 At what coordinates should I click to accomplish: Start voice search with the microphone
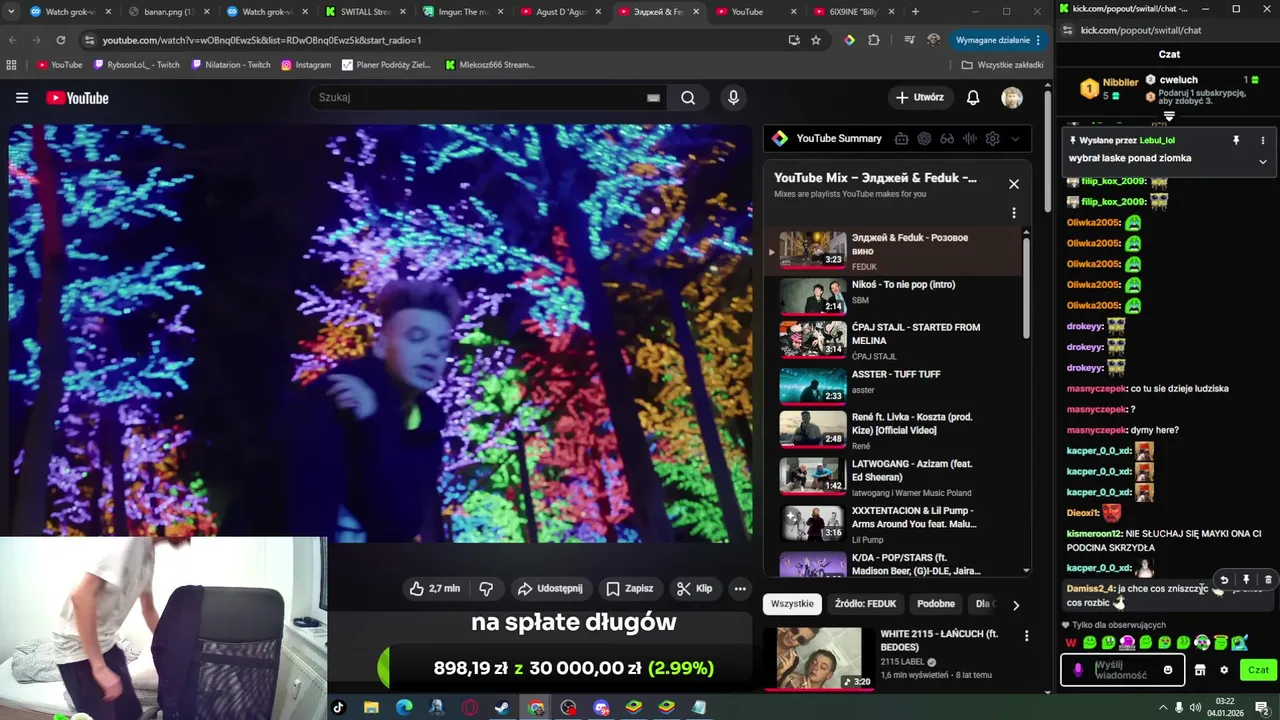(x=733, y=98)
